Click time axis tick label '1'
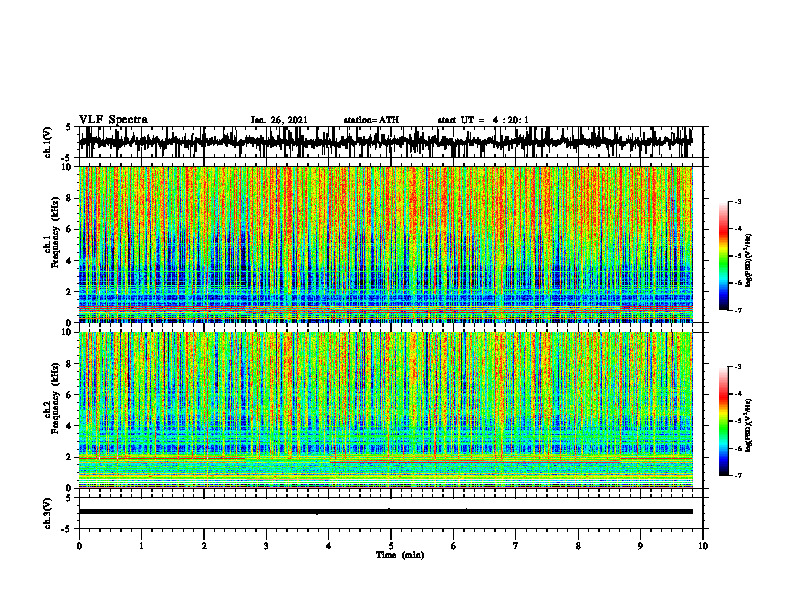 141,546
